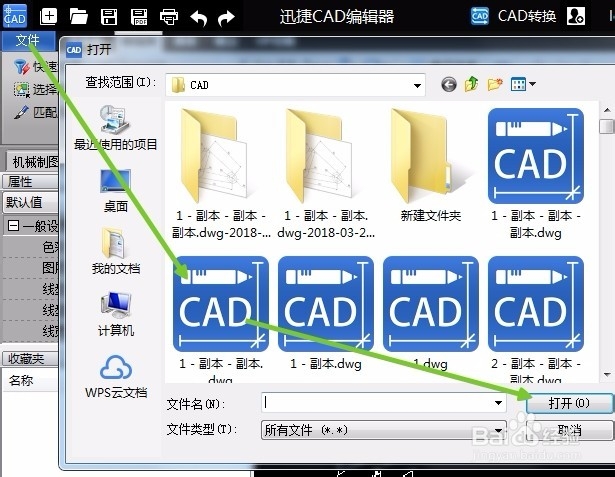615x477 pixels.
Task: Select file 1.dwg
Action: pos(431,313)
